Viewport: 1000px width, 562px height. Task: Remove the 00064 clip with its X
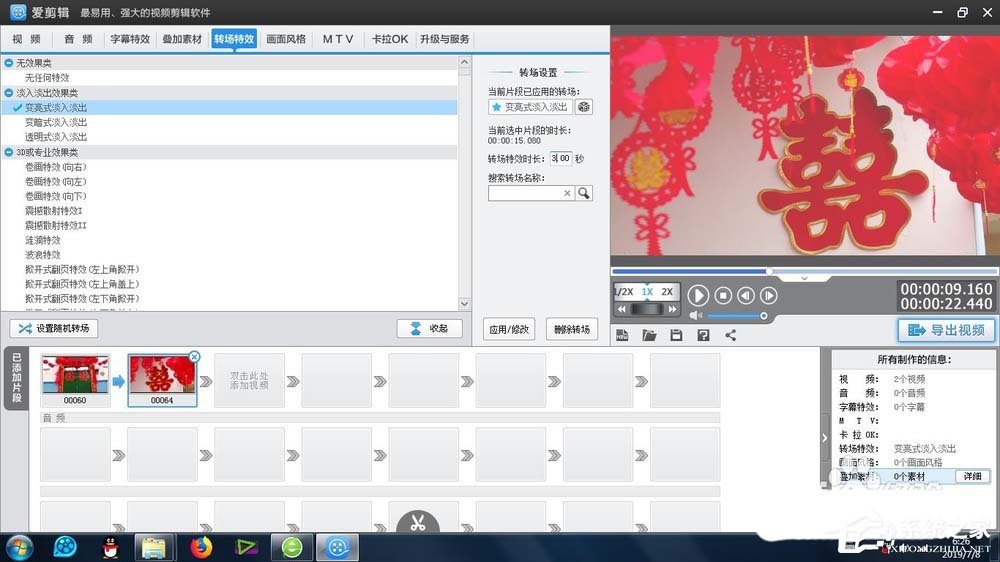pos(195,357)
